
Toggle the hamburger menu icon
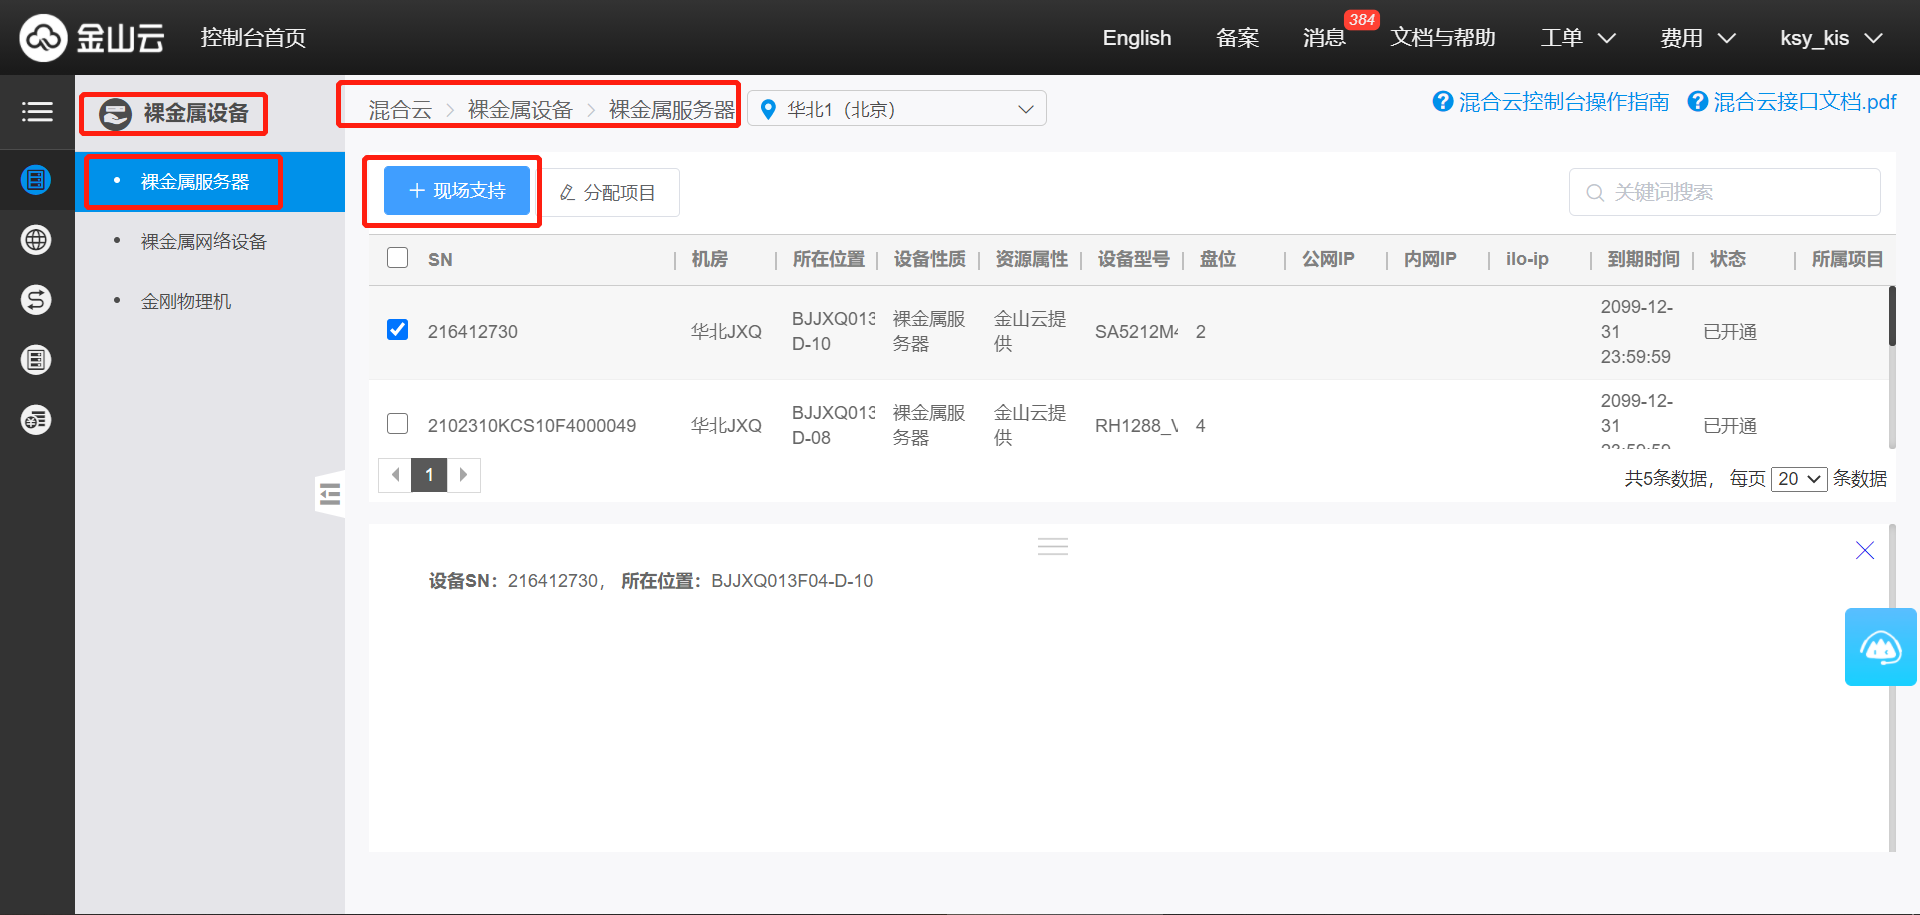(37, 112)
